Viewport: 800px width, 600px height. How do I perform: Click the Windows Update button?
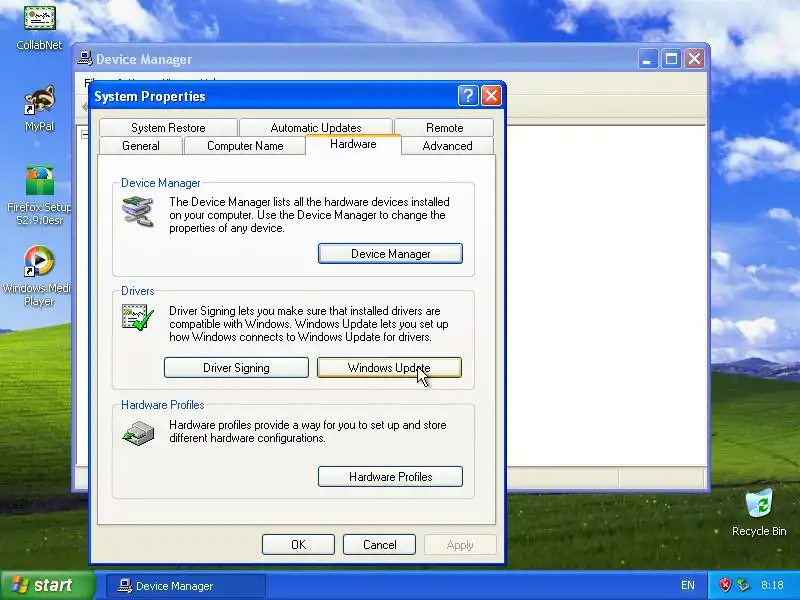click(389, 368)
